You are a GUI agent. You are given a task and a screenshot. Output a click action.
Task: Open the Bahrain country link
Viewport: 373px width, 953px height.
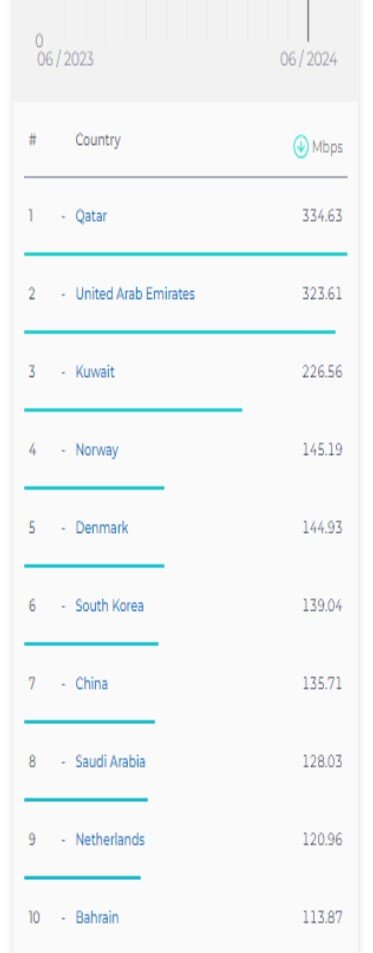97,917
